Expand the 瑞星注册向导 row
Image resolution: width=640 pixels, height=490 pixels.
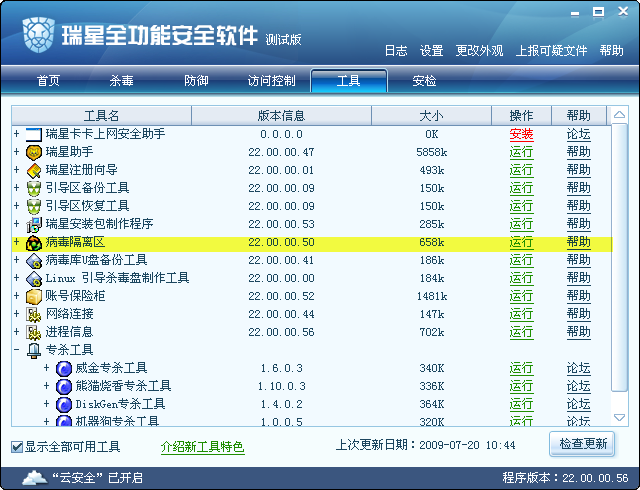coord(16,169)
